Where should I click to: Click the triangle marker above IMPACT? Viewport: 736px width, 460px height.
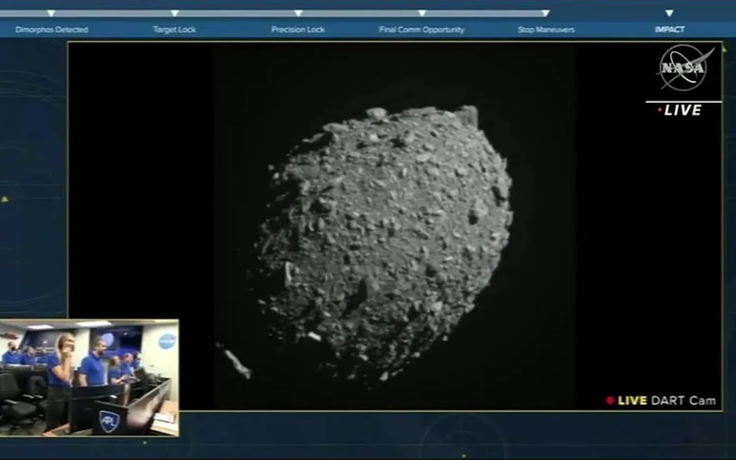669,13
